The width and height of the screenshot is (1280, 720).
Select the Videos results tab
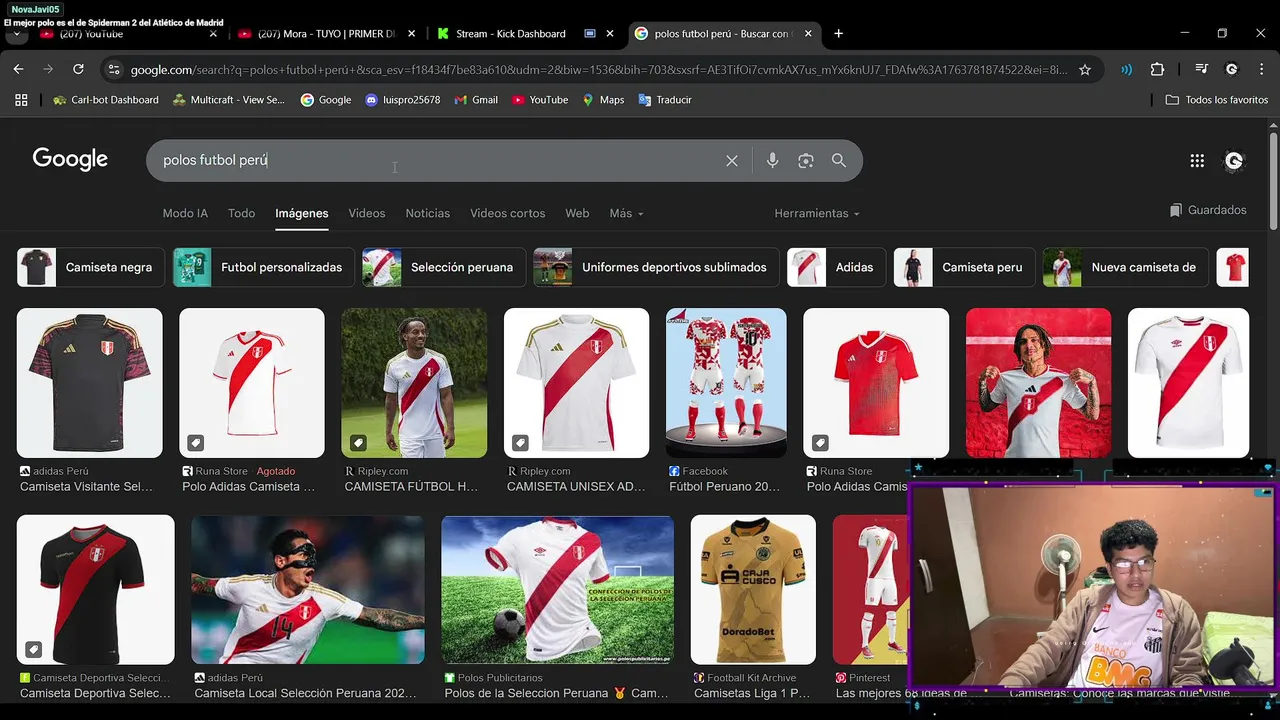pos(367,214)
